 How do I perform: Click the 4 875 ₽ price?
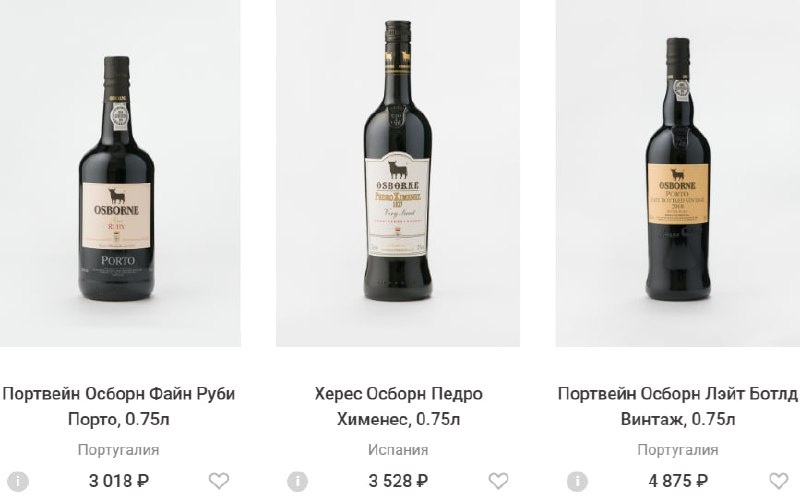click(678, 481)
